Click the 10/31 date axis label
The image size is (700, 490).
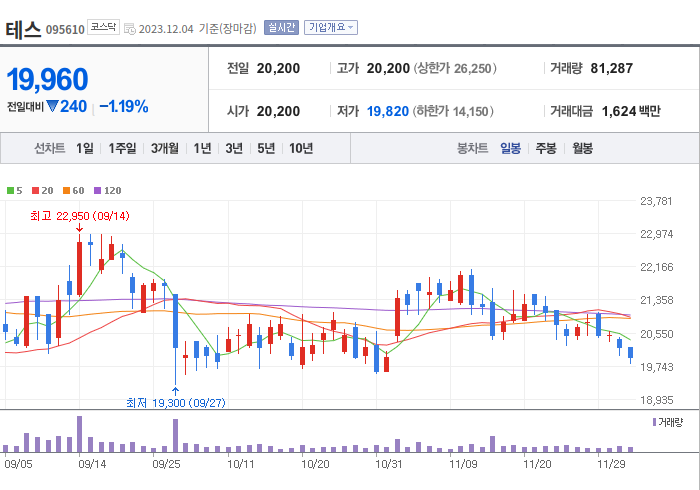[x=389, y=464]
